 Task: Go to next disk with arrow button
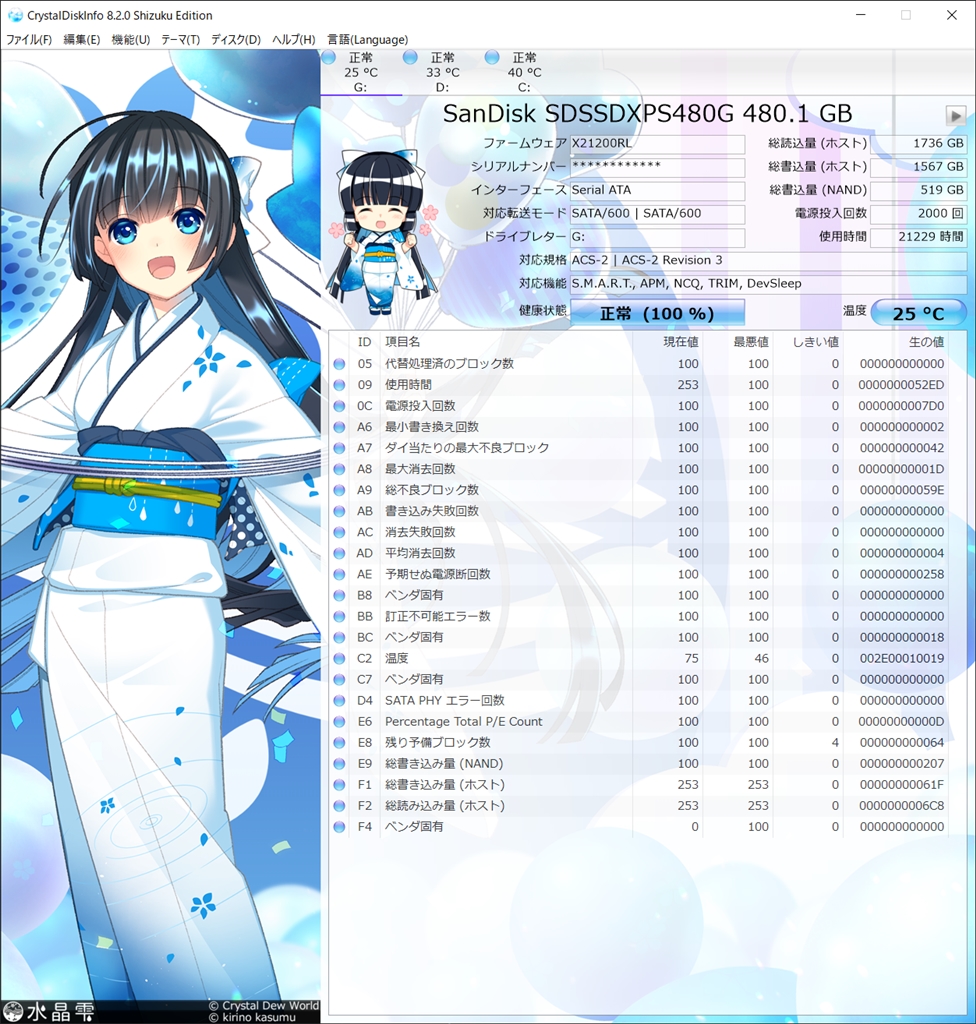click(956, 116)
